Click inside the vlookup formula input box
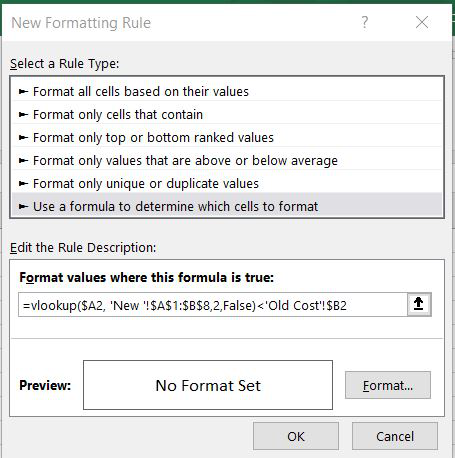 [x=213, y=305]
